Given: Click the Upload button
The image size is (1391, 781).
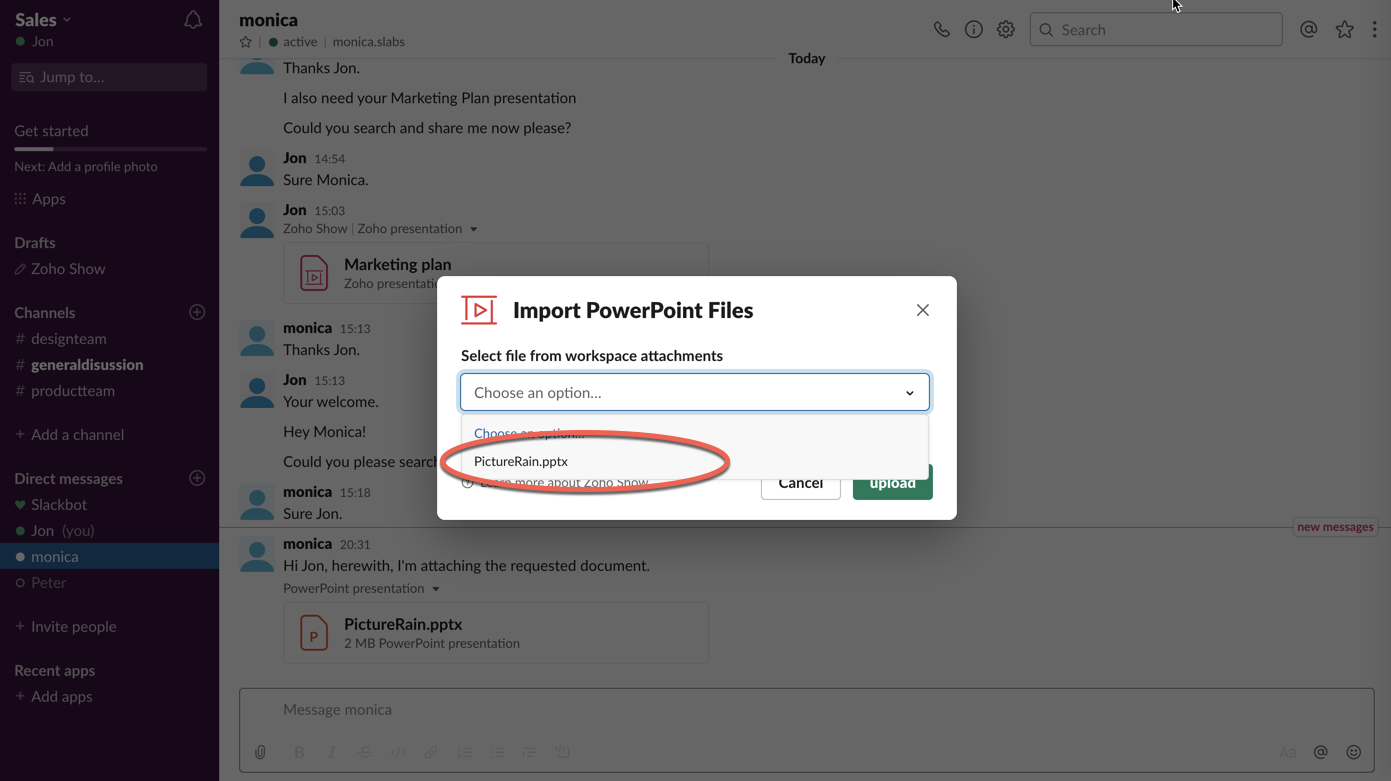Looking at the screenshot, I should click(x=893, y=483).
